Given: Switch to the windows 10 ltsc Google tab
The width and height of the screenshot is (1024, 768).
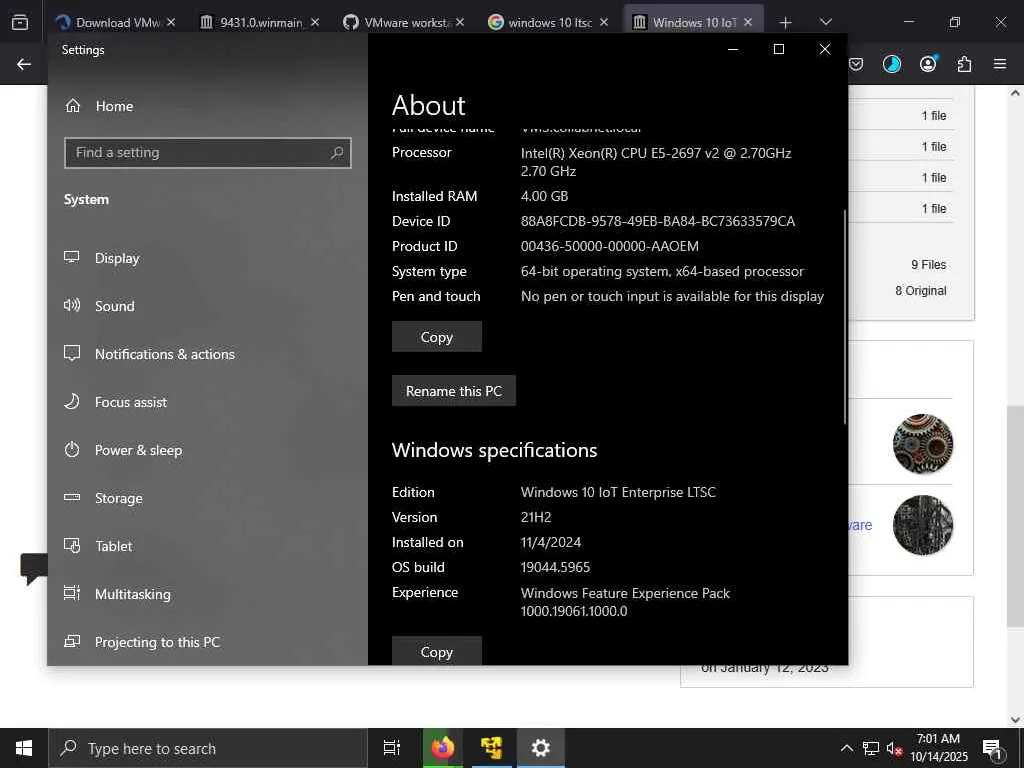Looking at the screenshot, I should [x=549, y=22].
